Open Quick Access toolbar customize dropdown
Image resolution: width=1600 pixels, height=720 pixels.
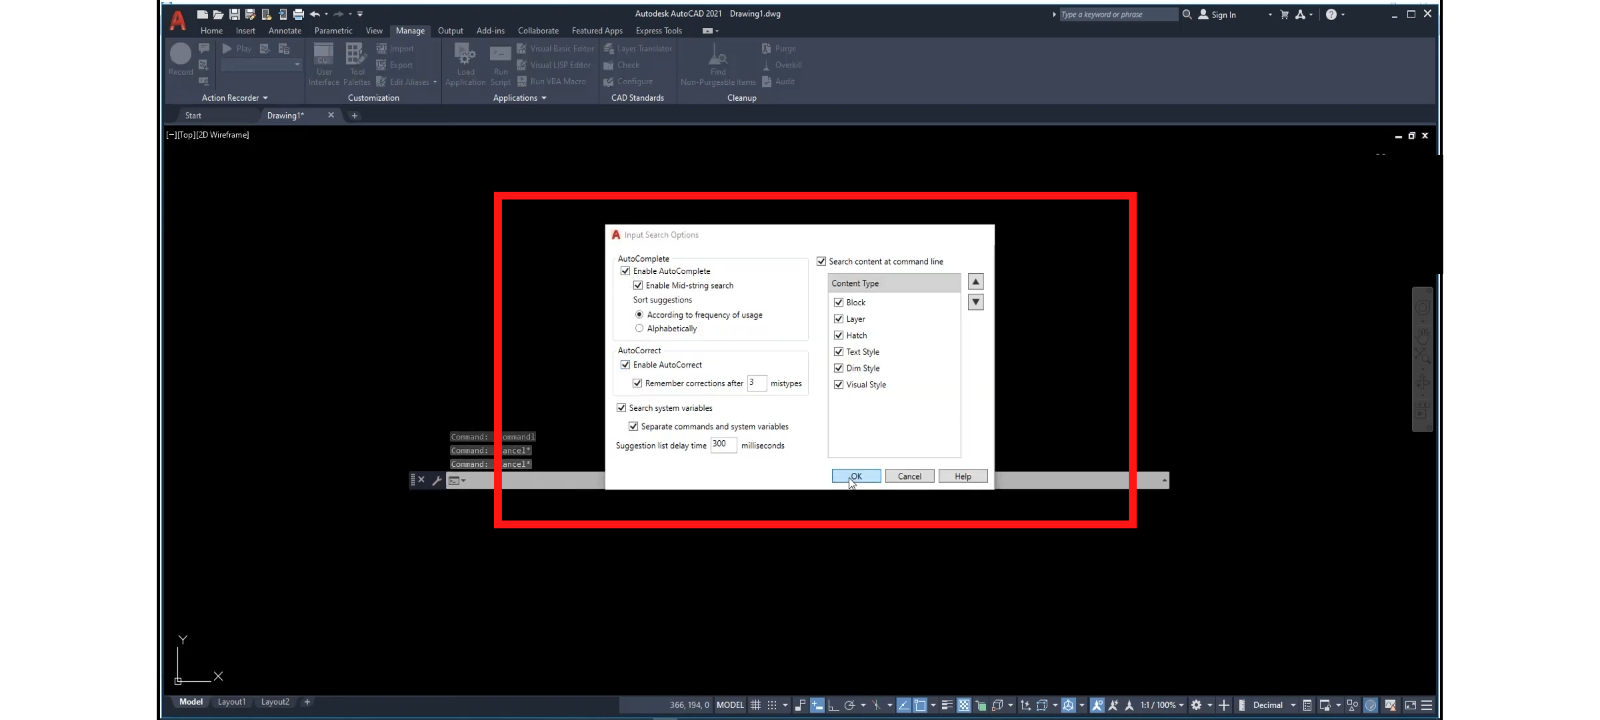point(360,14)
